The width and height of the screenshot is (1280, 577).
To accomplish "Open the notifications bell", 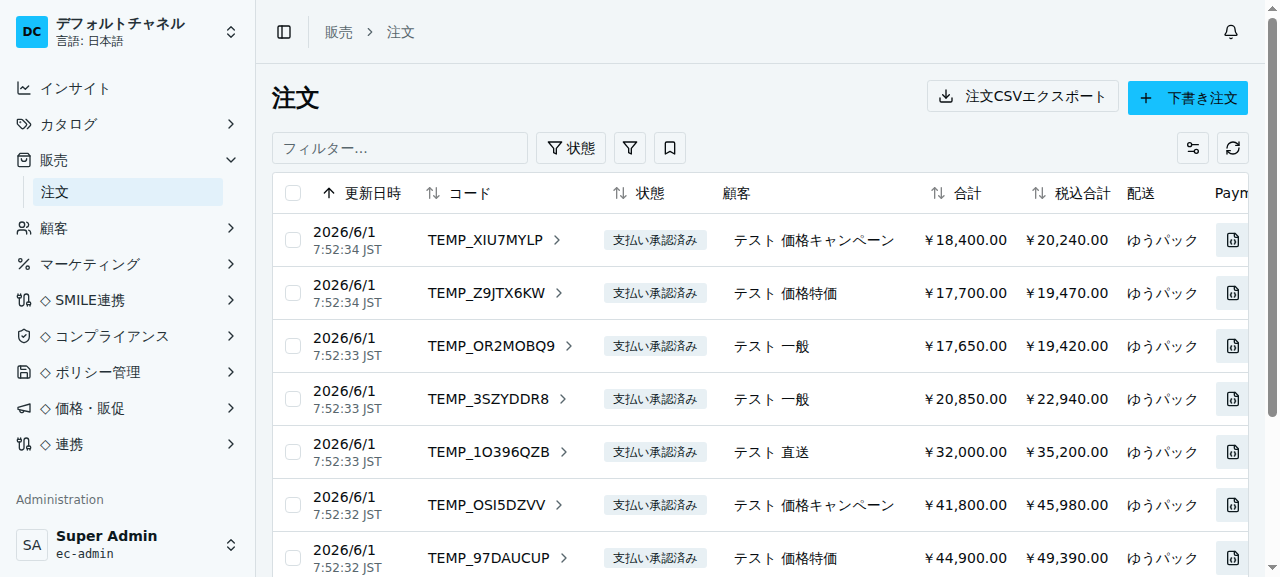I will pyautogui.click(x=1231, y=32).
